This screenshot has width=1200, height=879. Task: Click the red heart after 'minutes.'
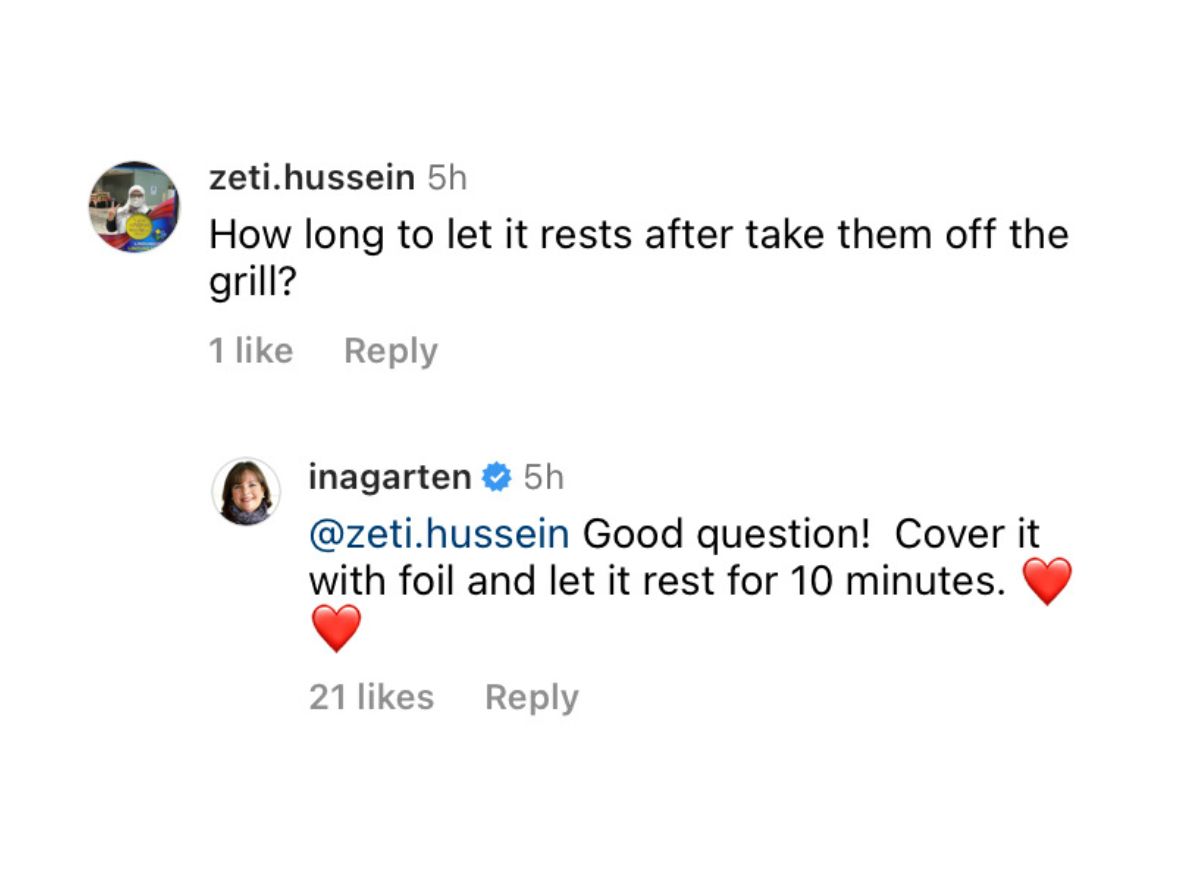[x=1047, y=582]
